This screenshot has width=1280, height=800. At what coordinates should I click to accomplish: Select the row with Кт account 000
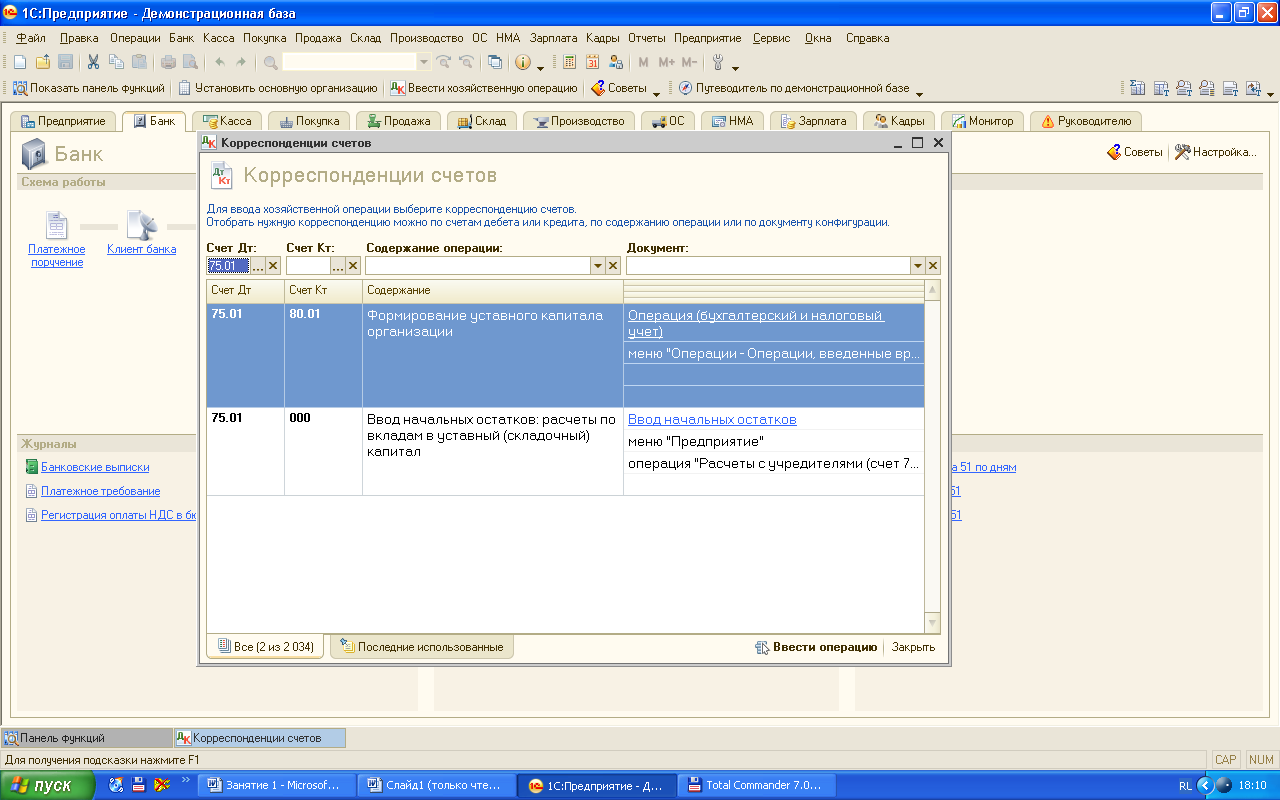[565, 452]
